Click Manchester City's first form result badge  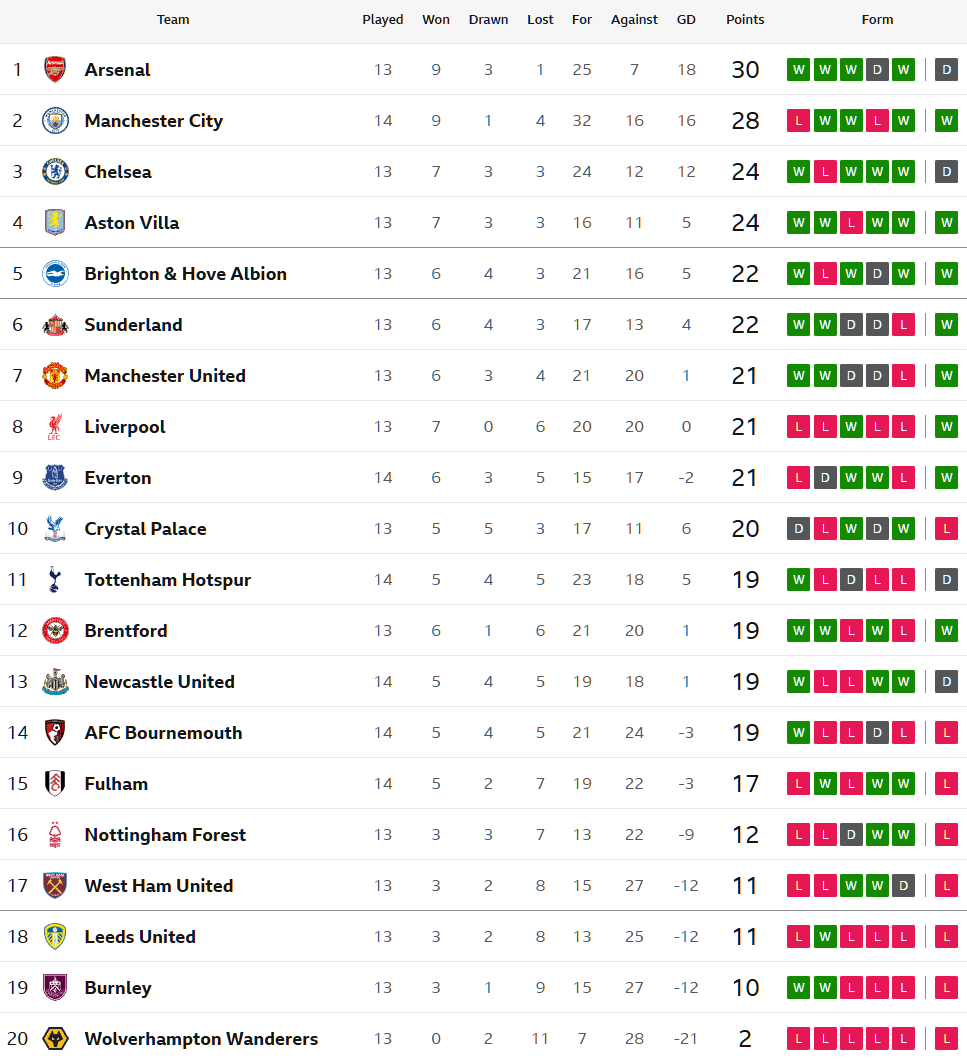798,121
